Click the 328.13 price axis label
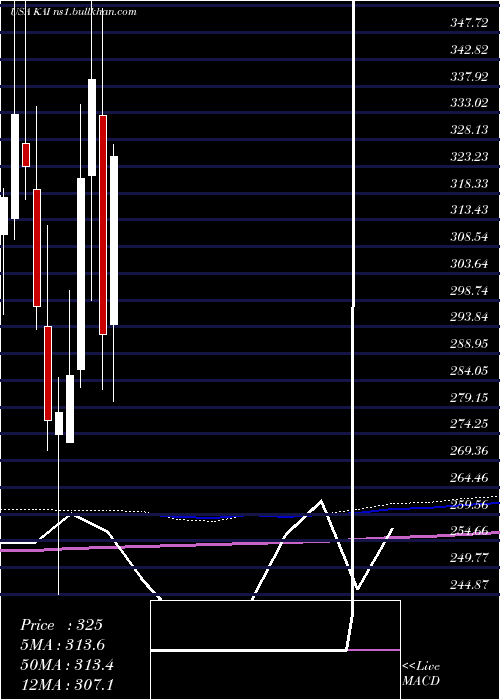 469,130
